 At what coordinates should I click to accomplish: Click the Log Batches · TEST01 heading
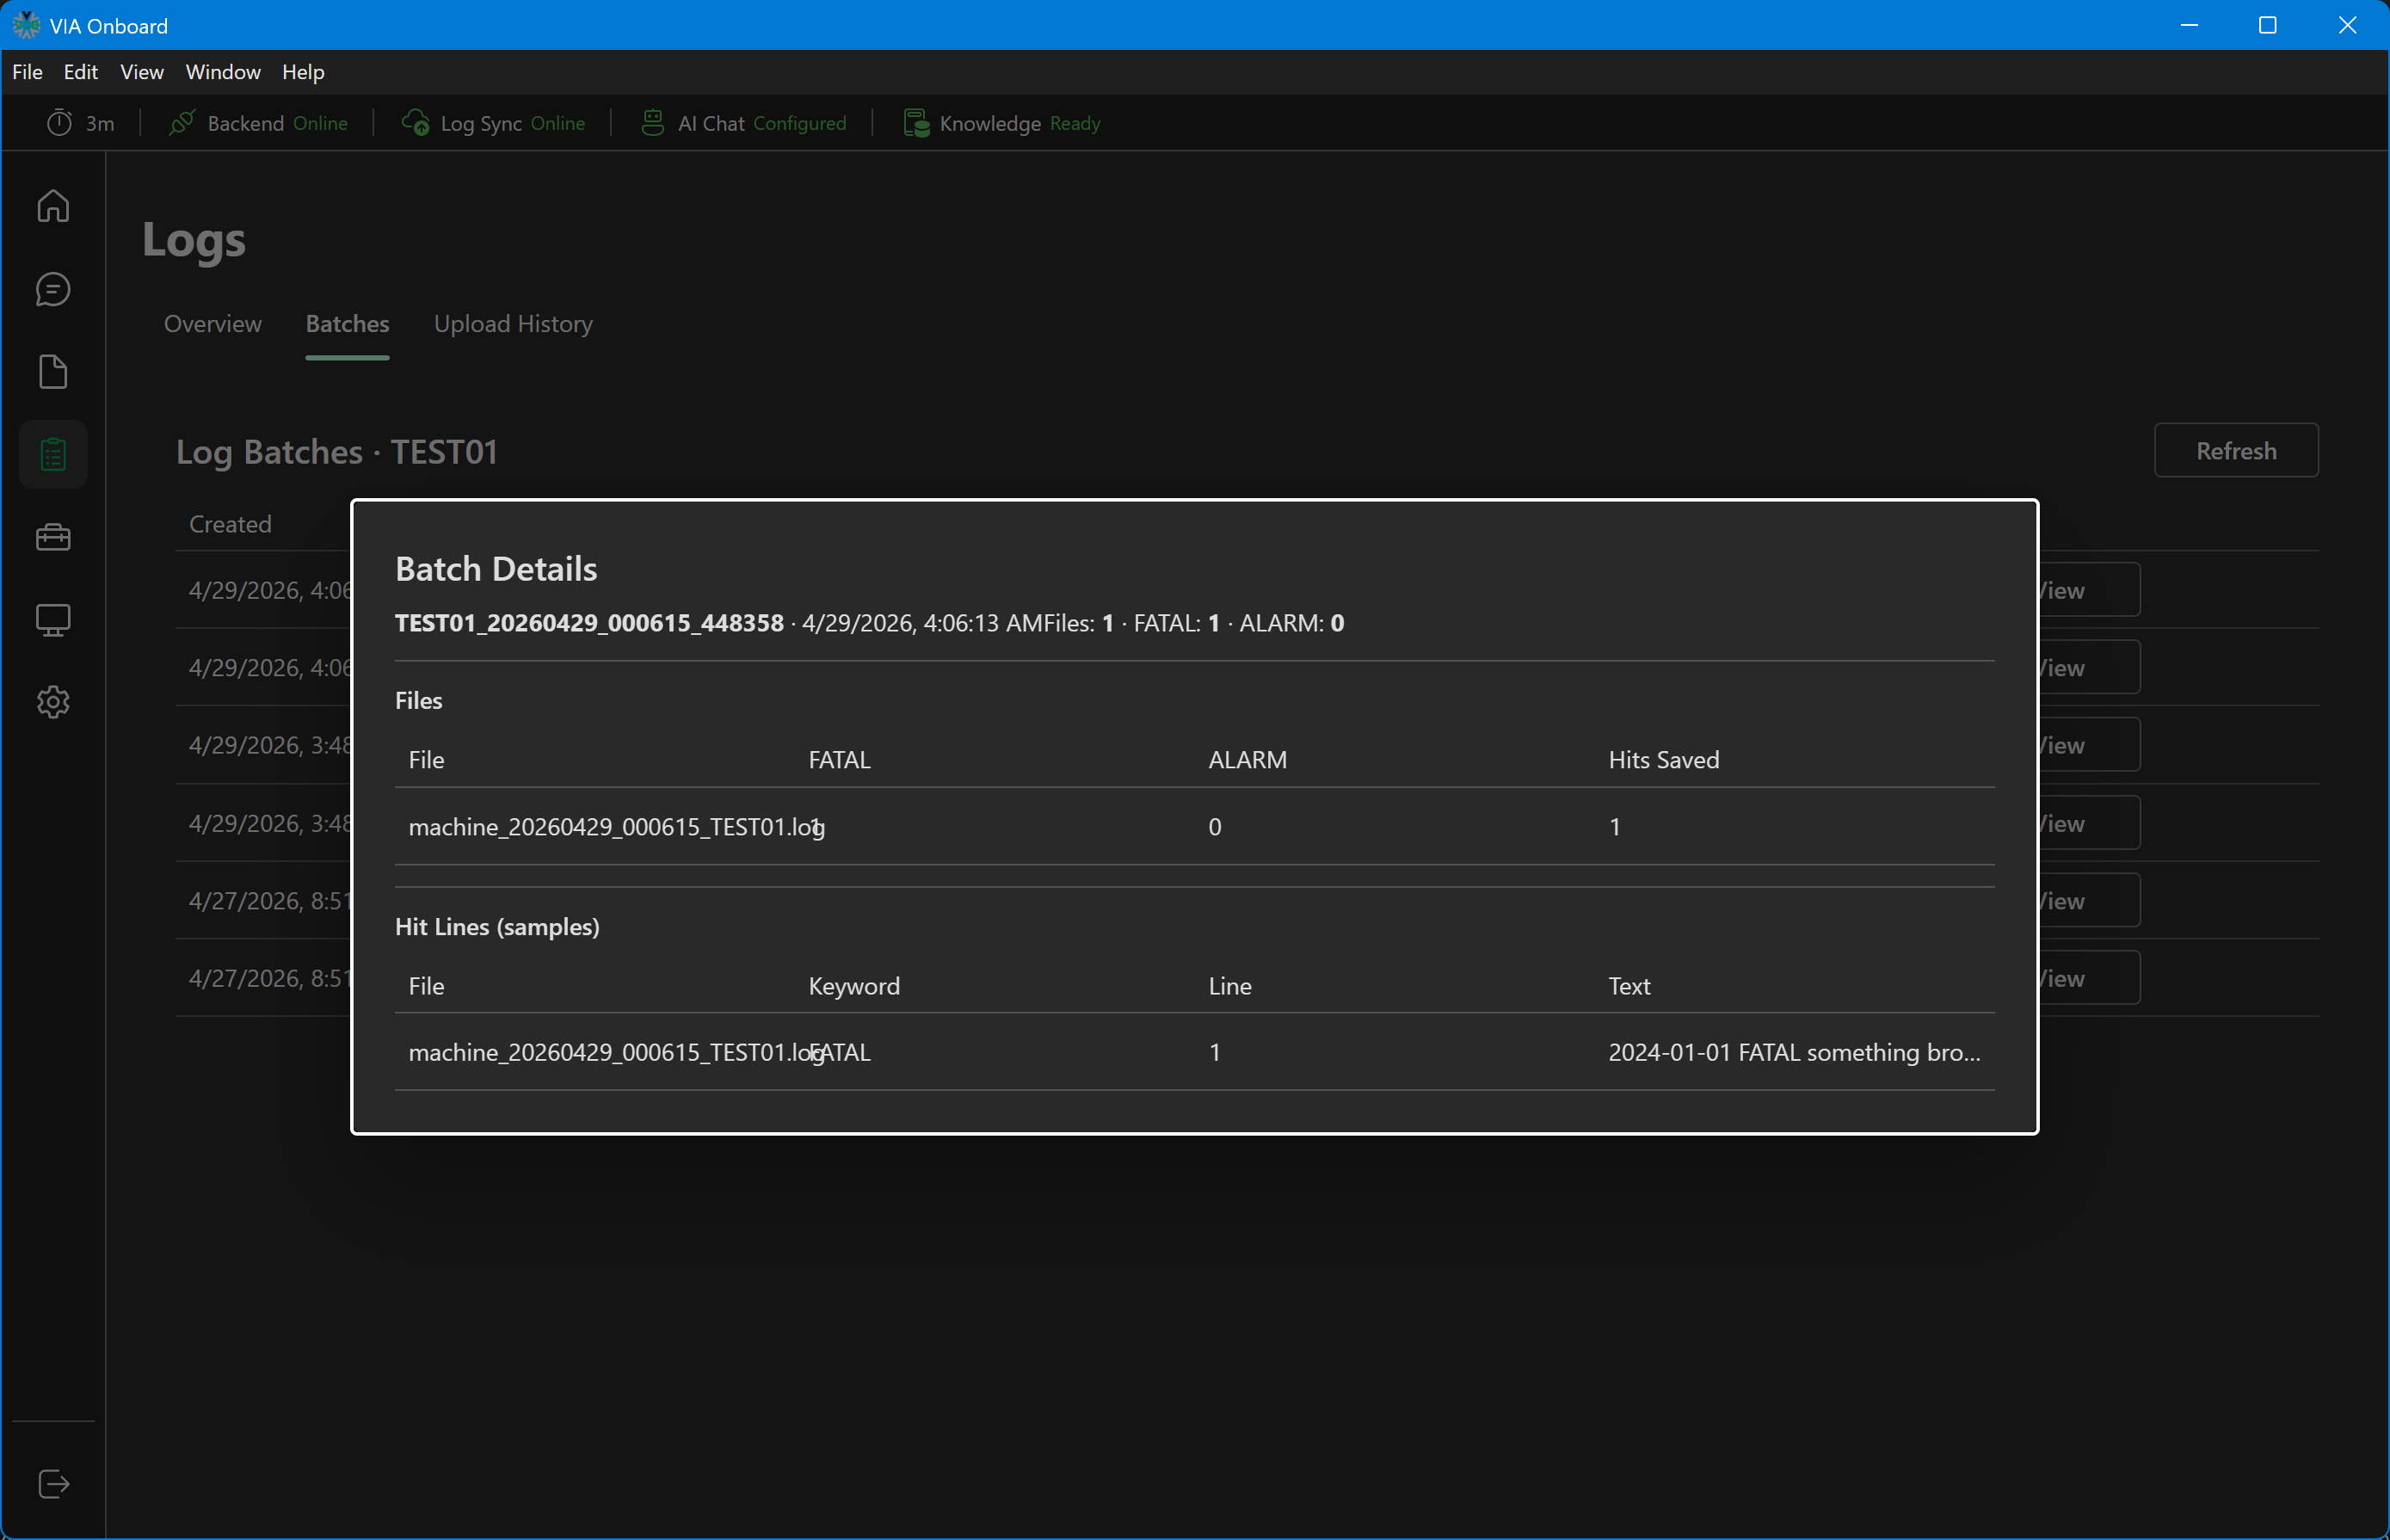coord(337,452)
